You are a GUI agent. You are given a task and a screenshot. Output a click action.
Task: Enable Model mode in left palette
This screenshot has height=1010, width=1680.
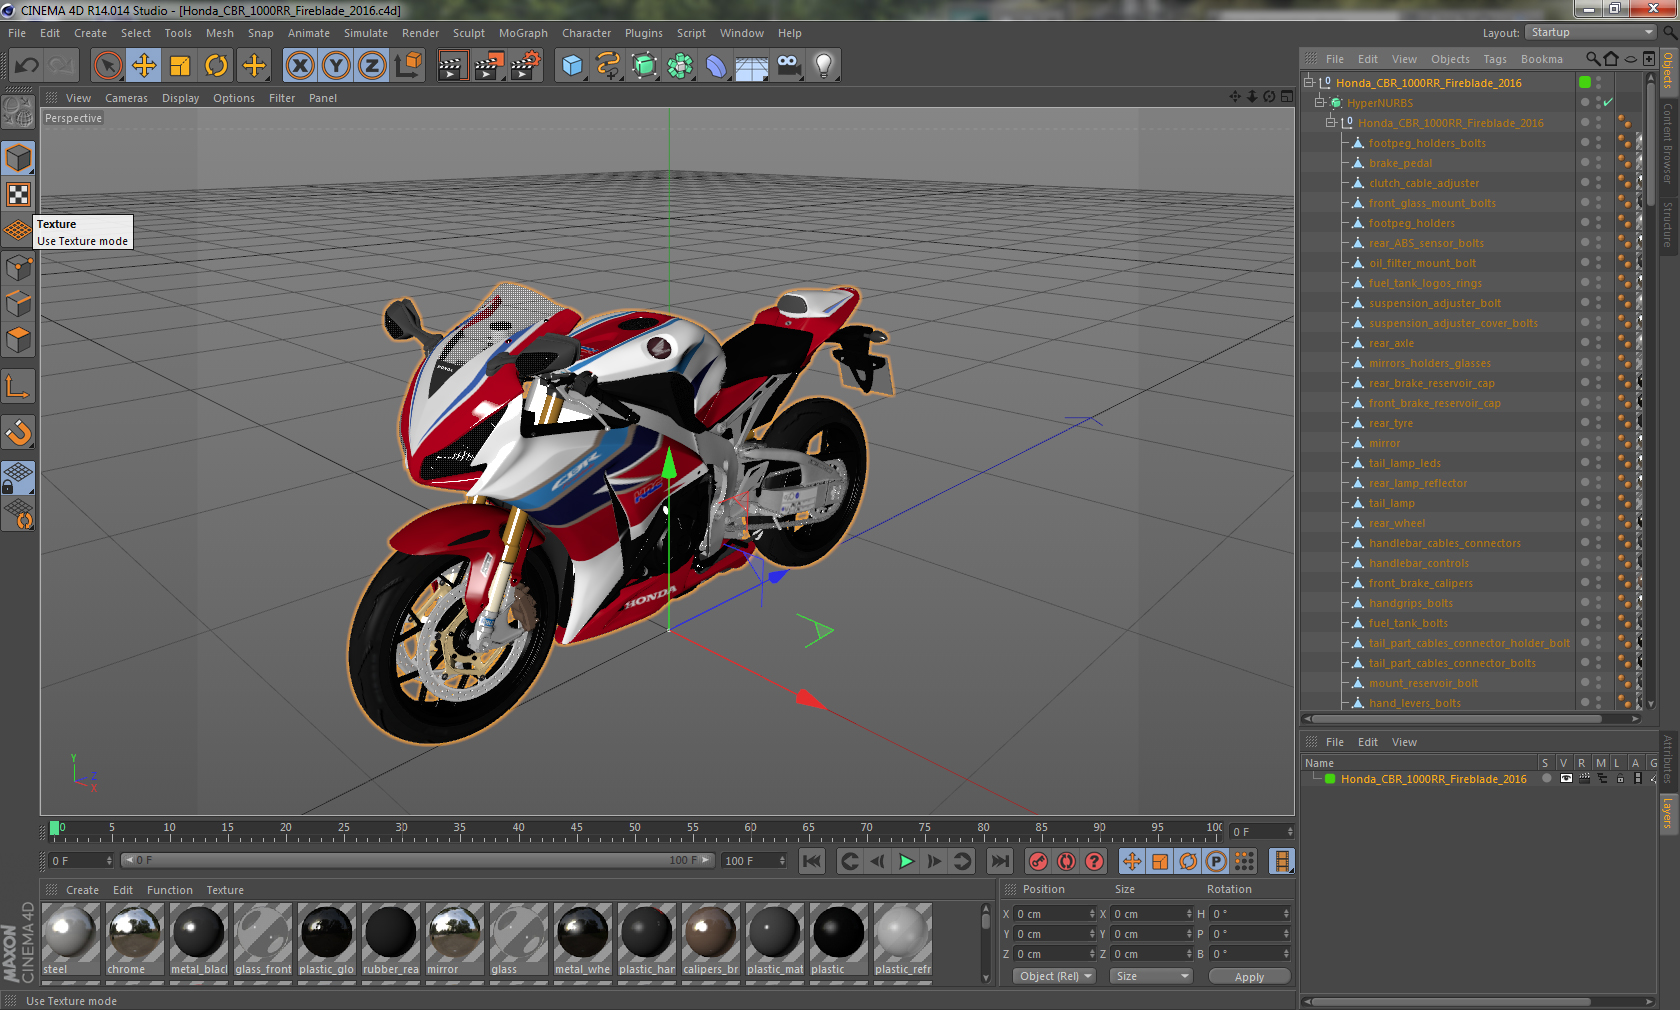pyautogui.click(x=18, y=158)
